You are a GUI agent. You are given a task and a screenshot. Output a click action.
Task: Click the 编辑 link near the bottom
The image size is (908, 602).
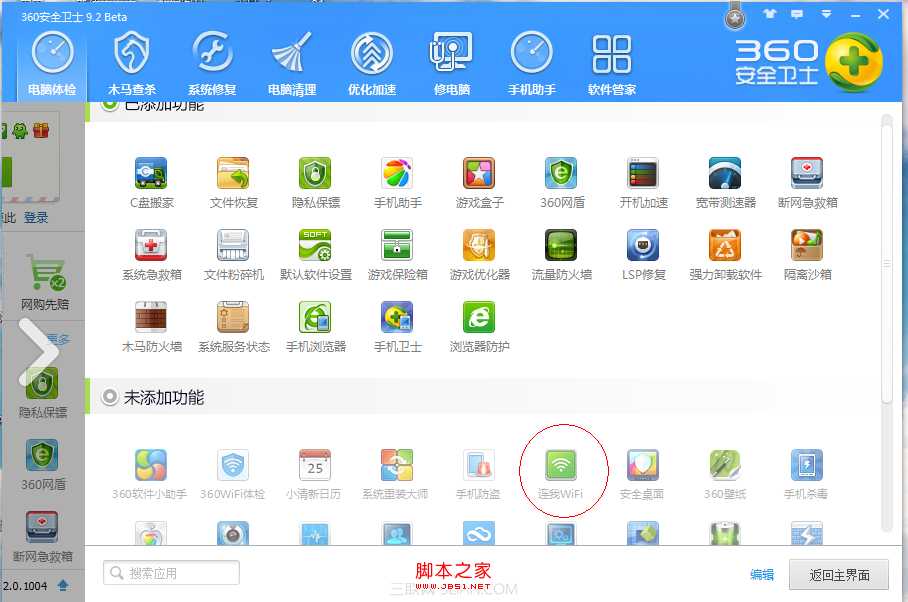(x=761, y=575)
